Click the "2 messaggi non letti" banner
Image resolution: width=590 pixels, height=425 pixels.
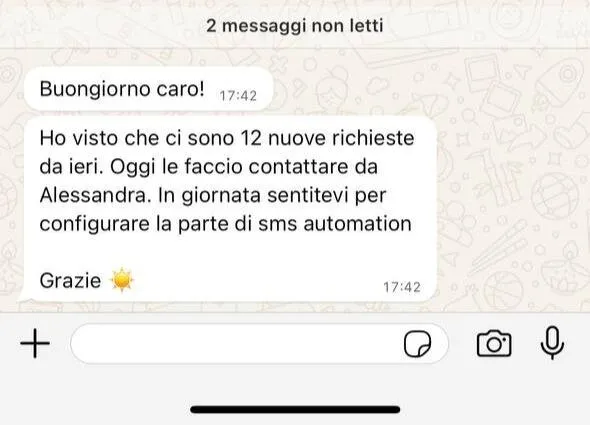(x=295, y=26)
